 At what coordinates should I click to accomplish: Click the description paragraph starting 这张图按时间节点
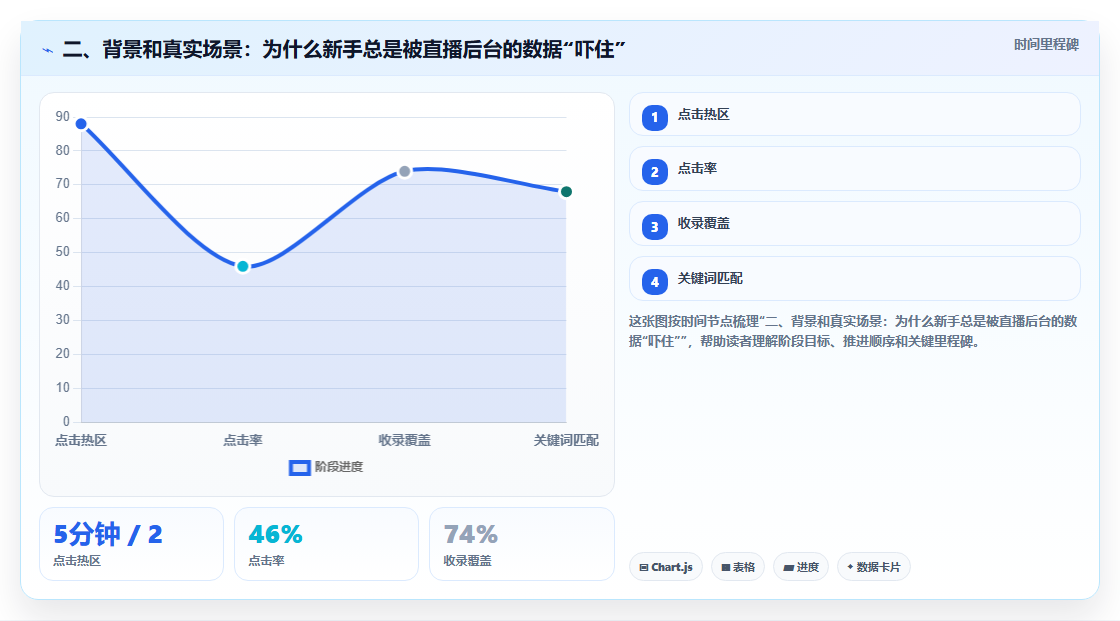853,332
